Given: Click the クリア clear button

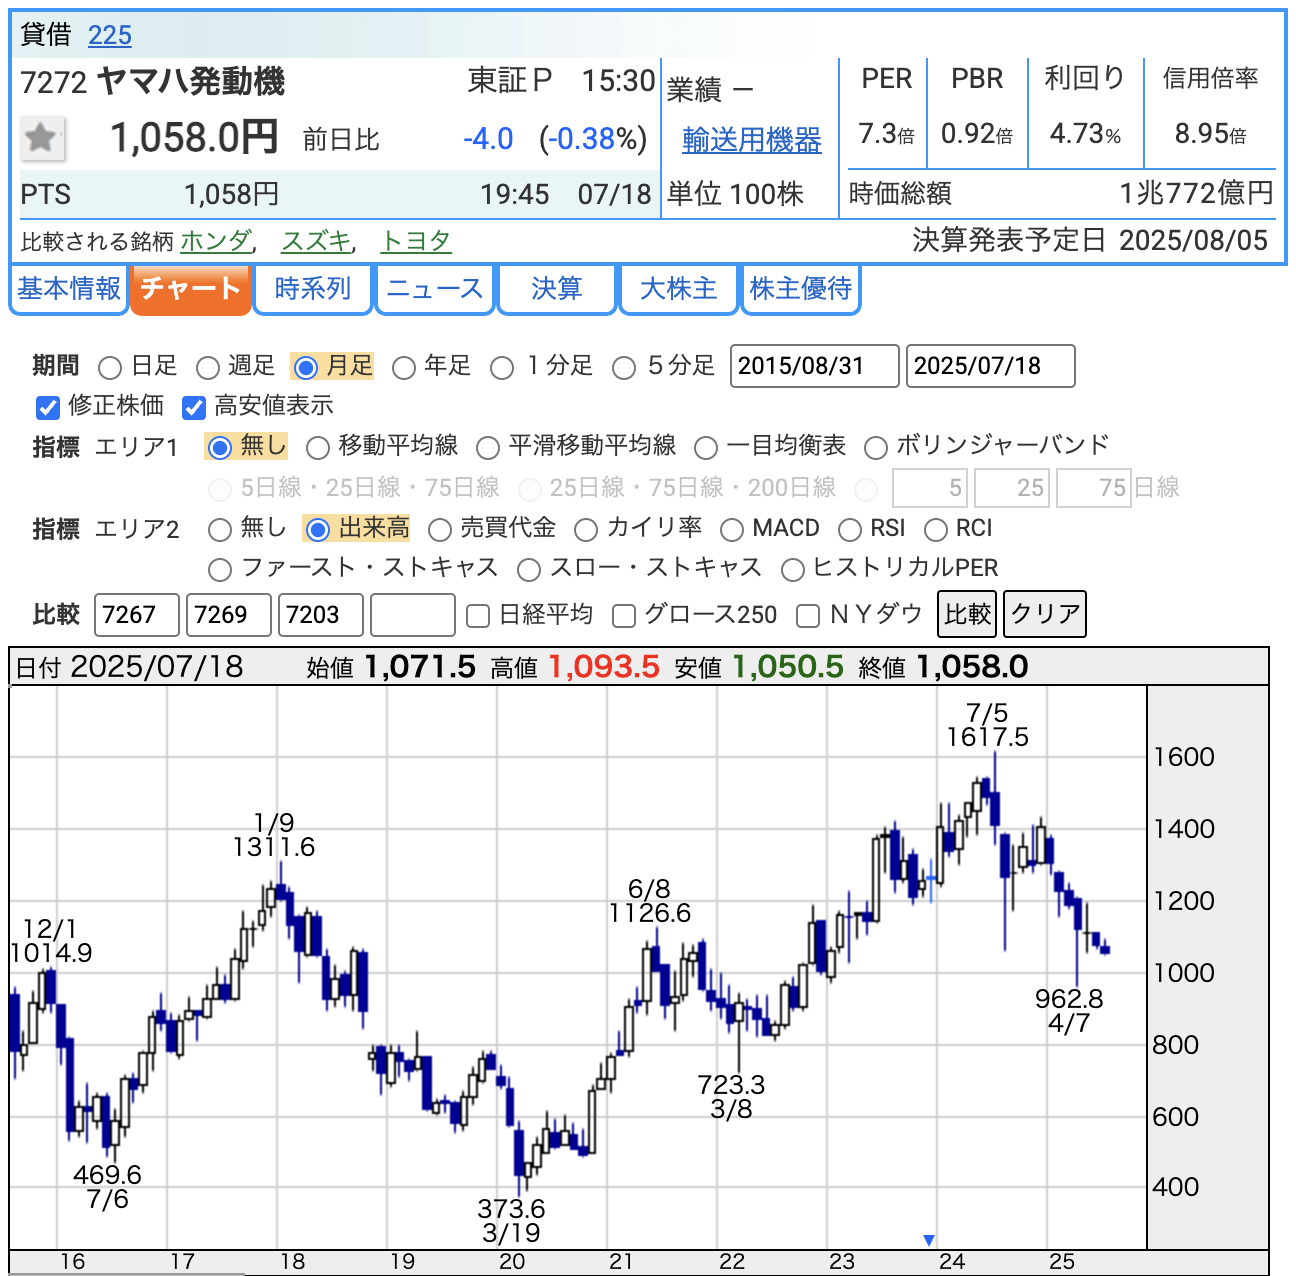Looking at the screenshot, I should (x=1045, y=613).
